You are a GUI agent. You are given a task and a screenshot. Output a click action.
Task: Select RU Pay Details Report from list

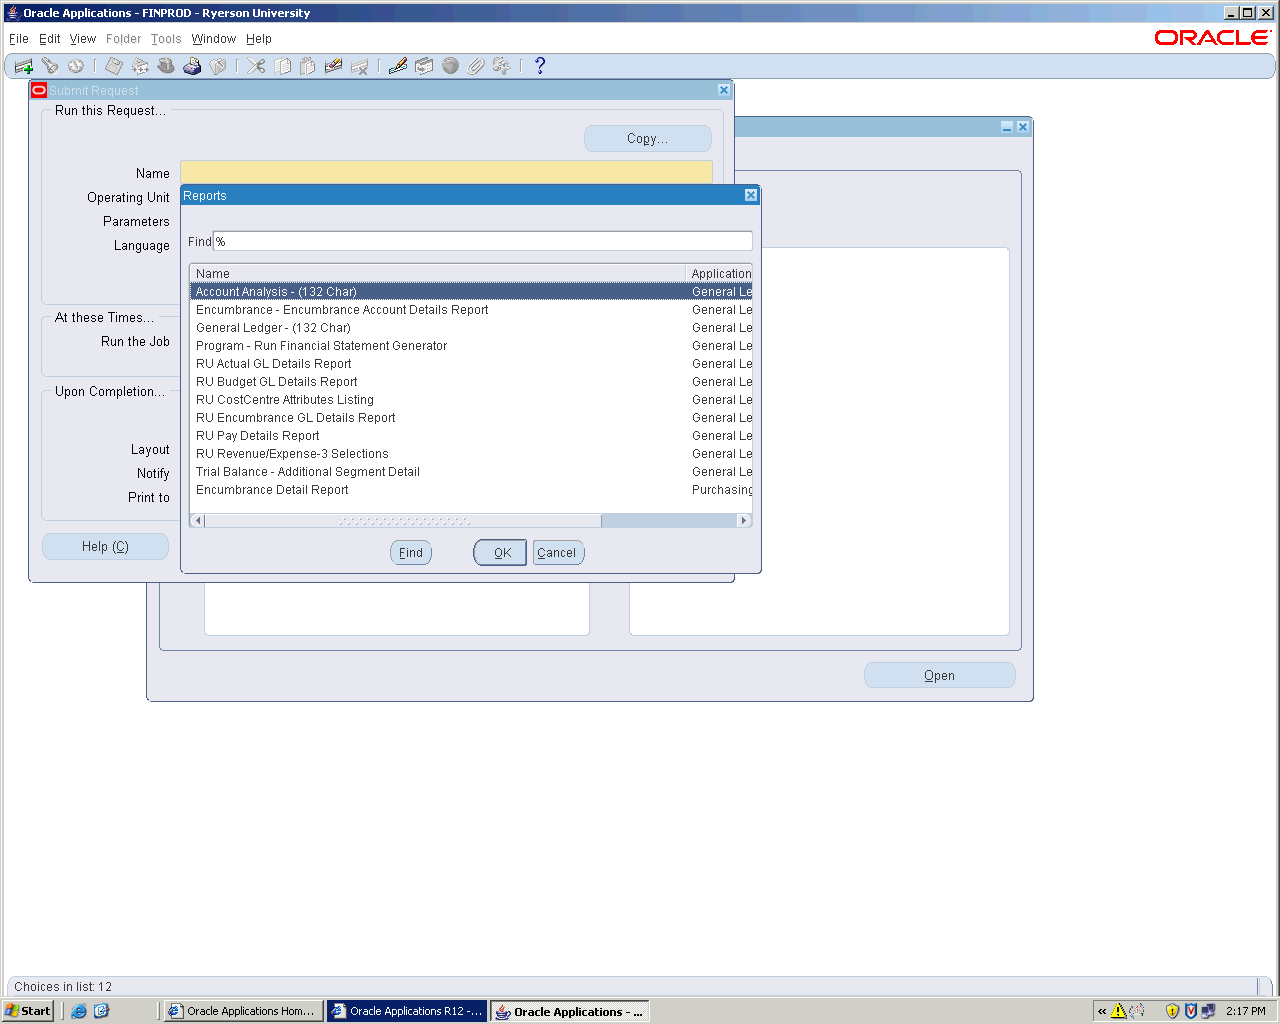[x=258, y=436]
